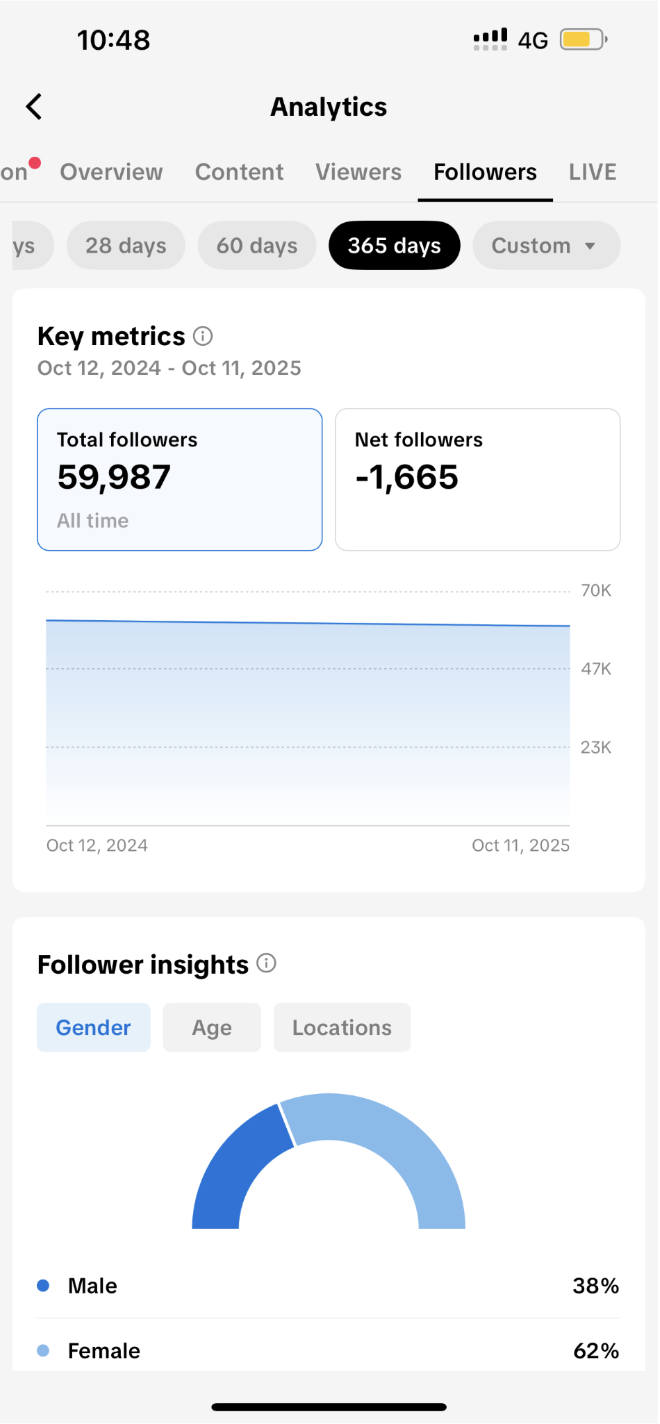Select the 365 days range pill
This screenshot has height=1424, width=660.
click(394, 246)
